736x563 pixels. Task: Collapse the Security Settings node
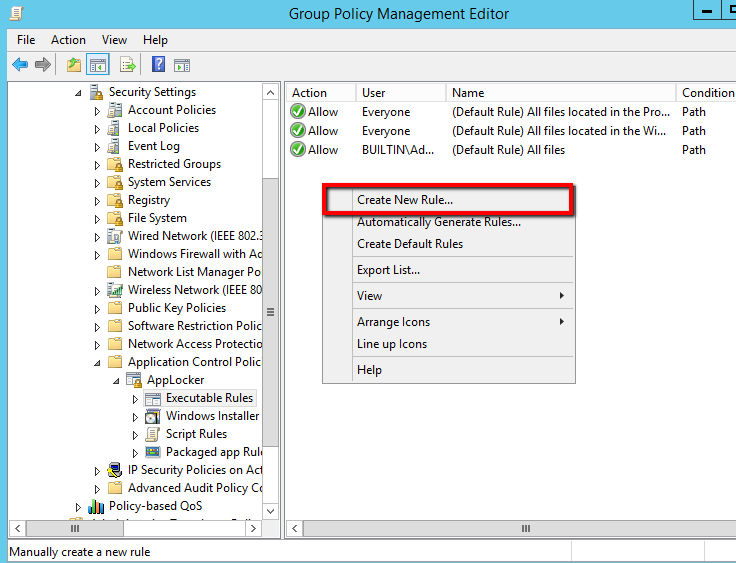(78, 93)
